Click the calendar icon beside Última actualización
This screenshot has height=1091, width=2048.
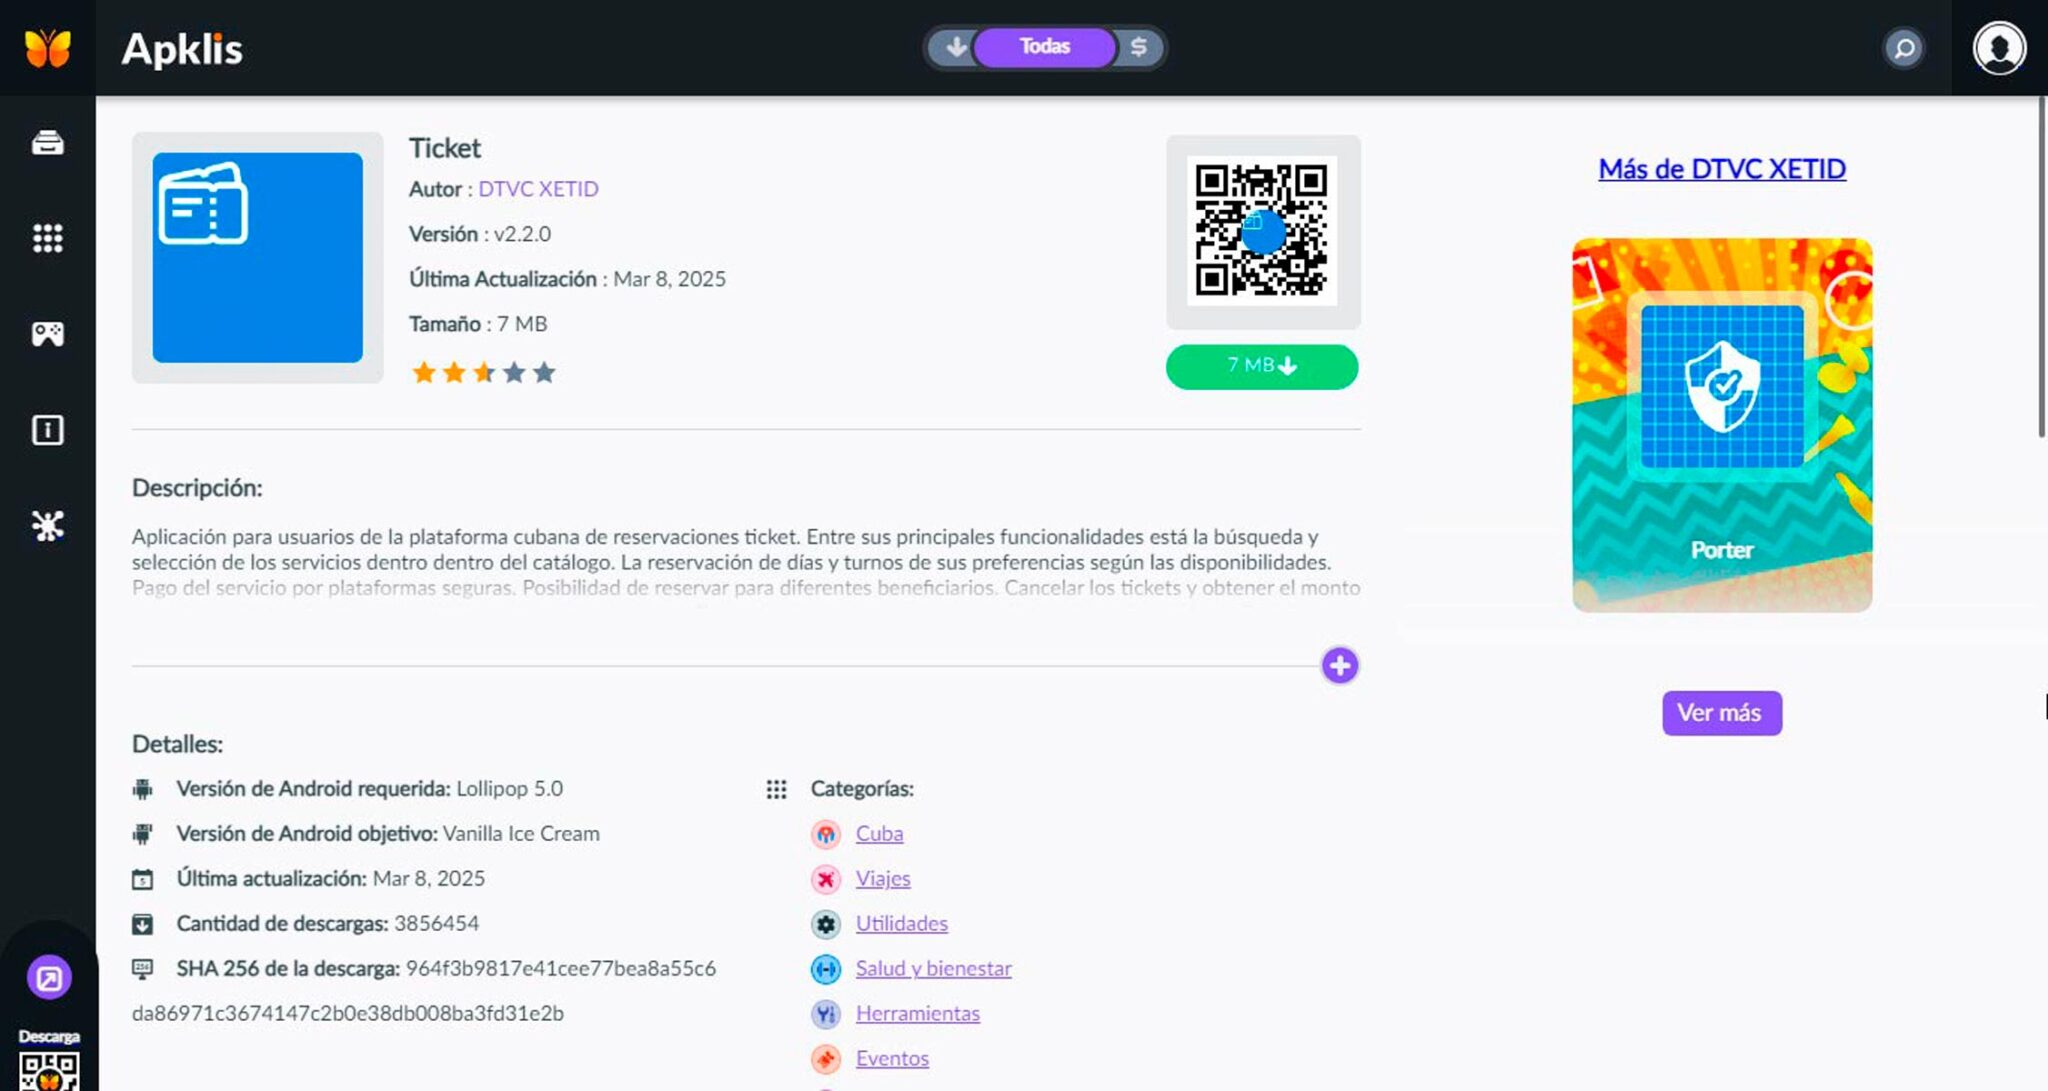coord(143,879)
